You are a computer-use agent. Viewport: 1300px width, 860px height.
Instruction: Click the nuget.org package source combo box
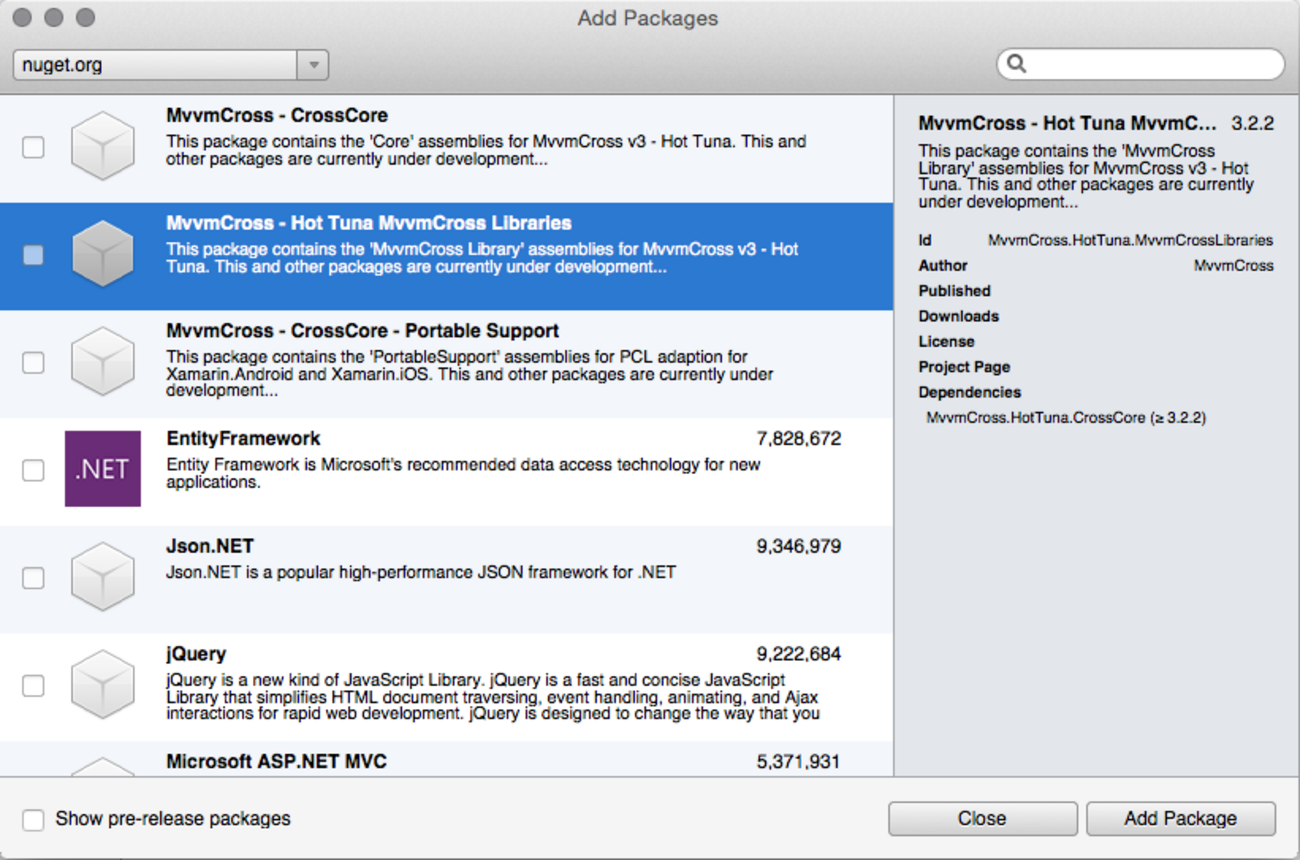click(155, 65)
